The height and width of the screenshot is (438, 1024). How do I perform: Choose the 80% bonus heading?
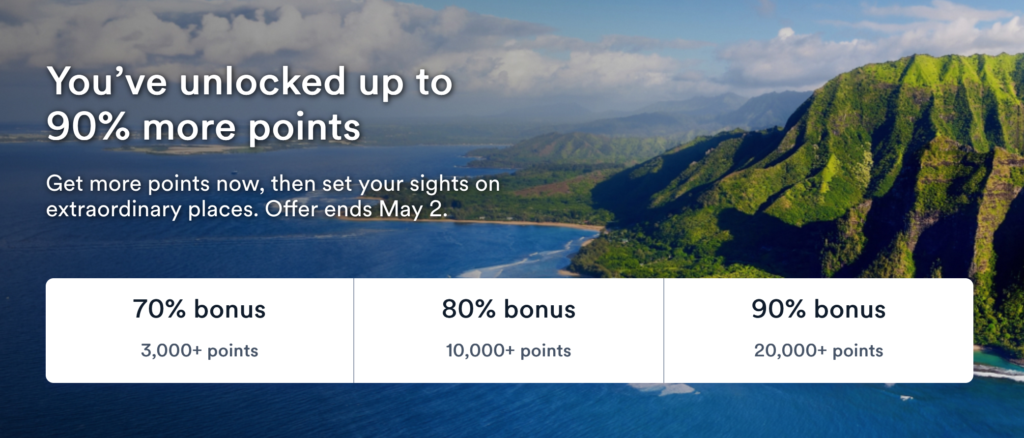508,309
